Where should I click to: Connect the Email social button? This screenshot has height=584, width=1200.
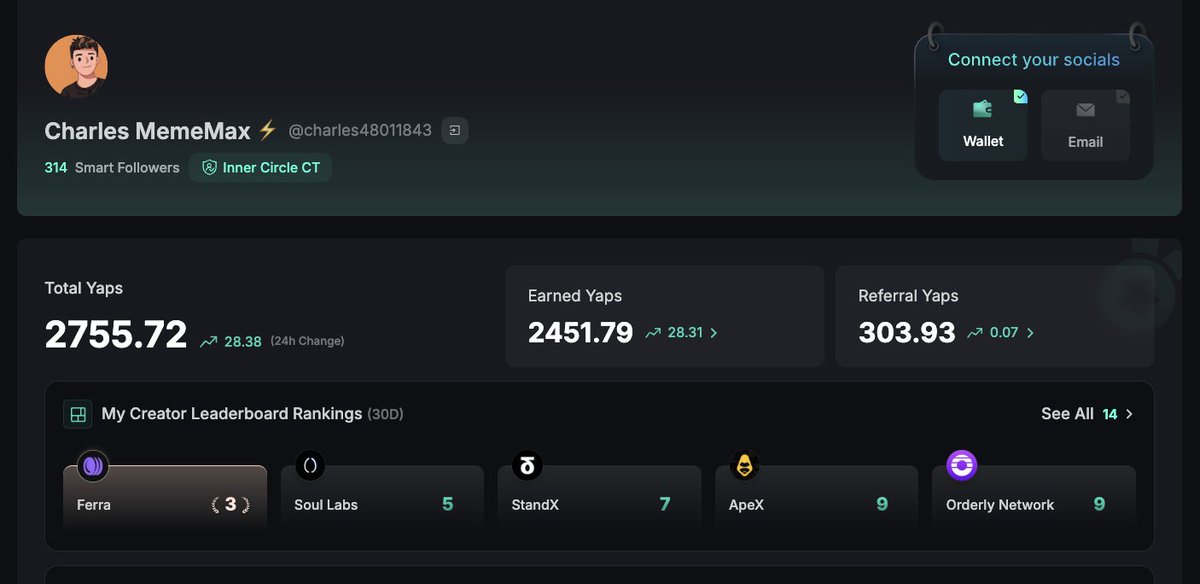(1085, 125)
